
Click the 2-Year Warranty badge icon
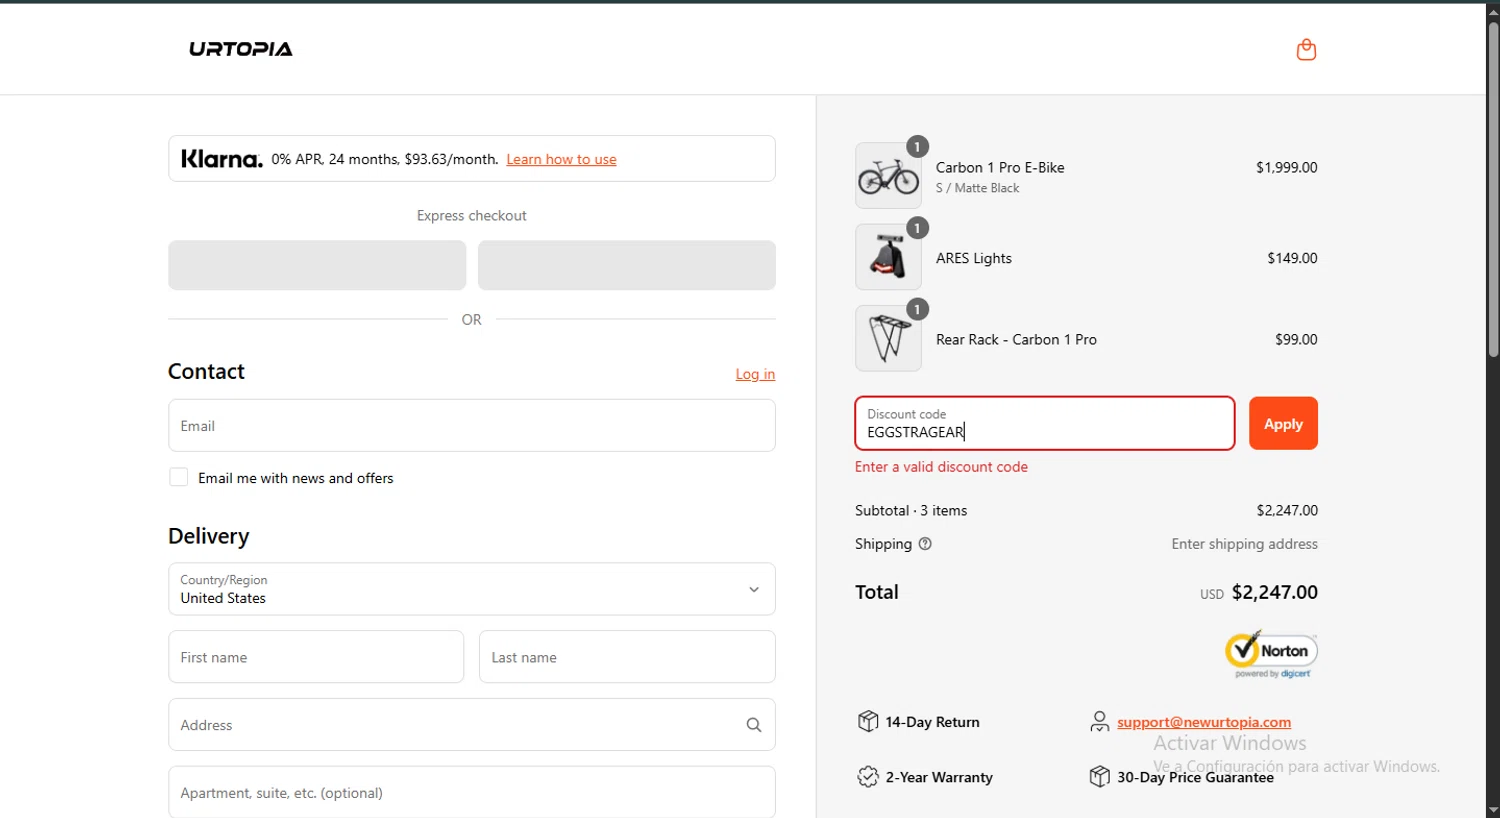pyautogui.click(x=868, y=777)
